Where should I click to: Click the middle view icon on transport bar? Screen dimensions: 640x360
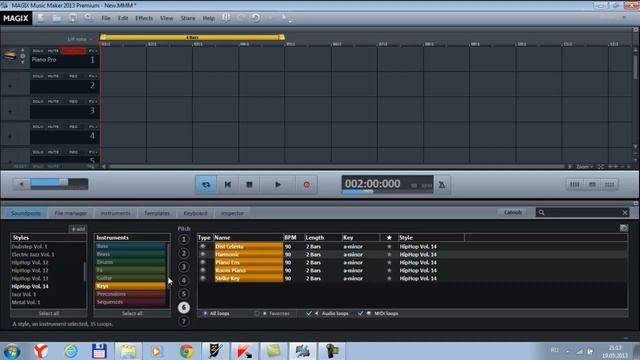(592, 184)
